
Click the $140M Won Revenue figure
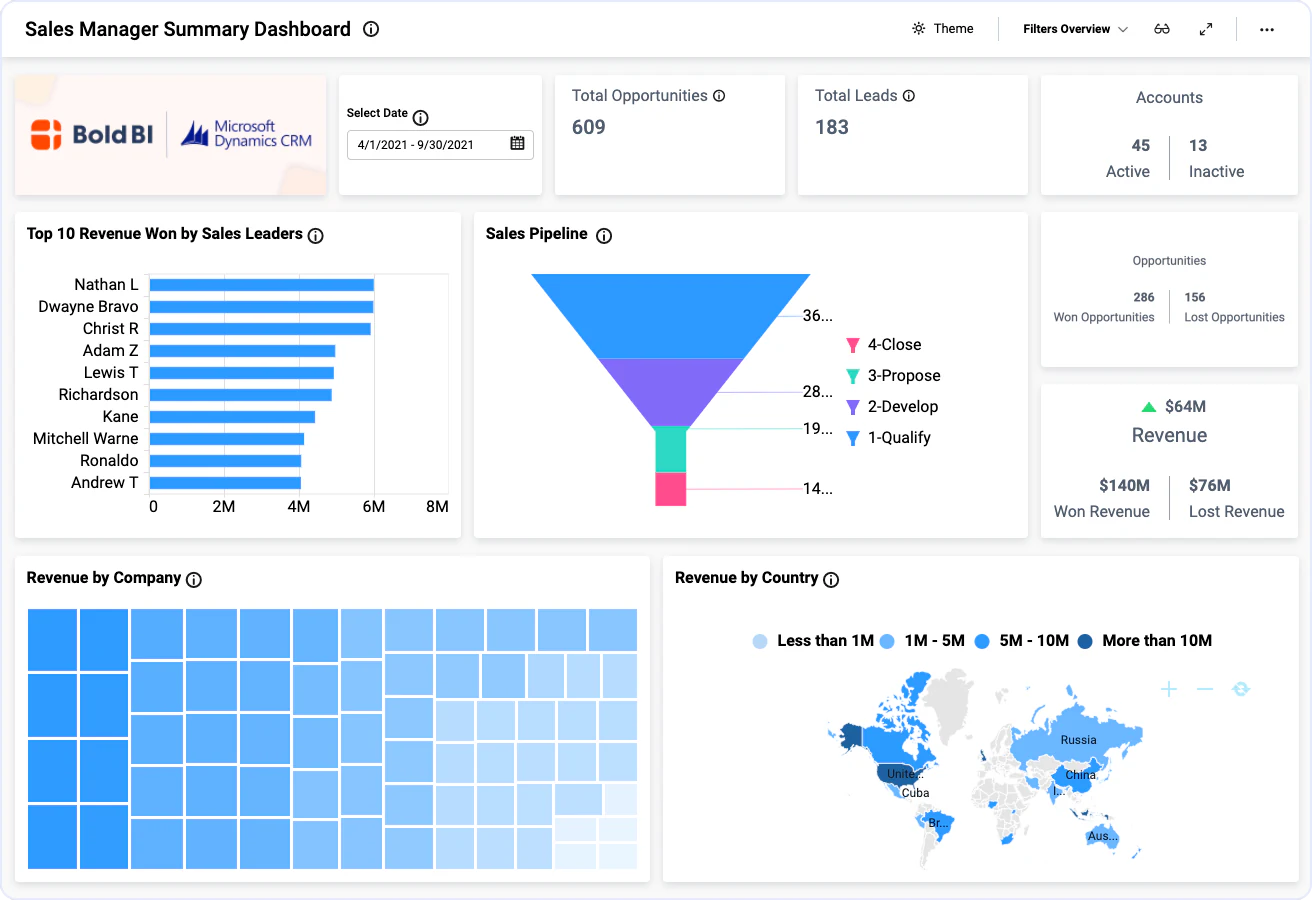(1124, 486)
